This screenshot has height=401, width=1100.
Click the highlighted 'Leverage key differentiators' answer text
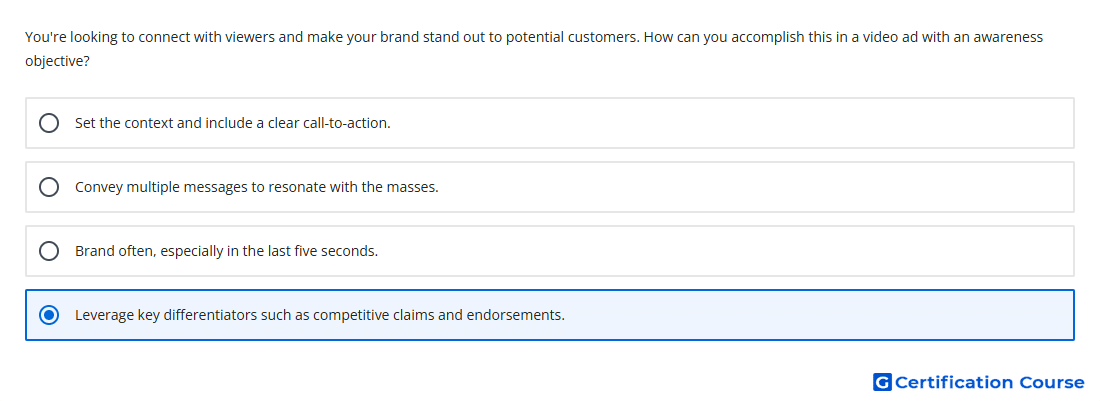[320, 315]
